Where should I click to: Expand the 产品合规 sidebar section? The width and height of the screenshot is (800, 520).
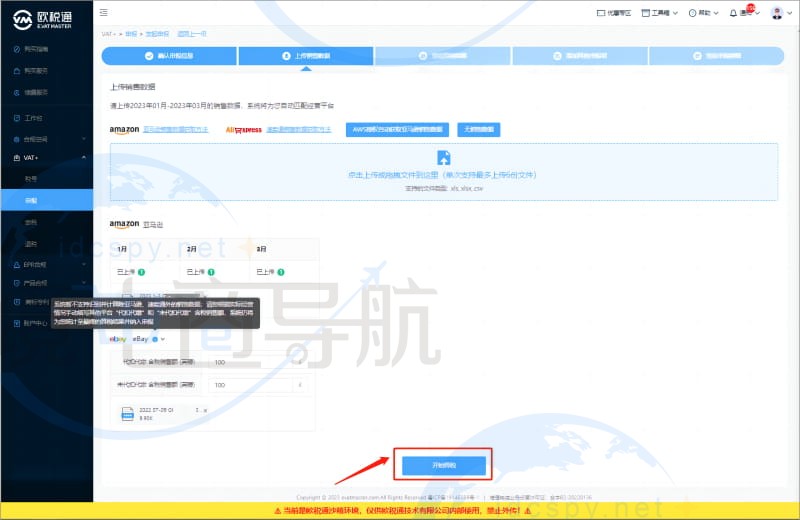[84, 283]
